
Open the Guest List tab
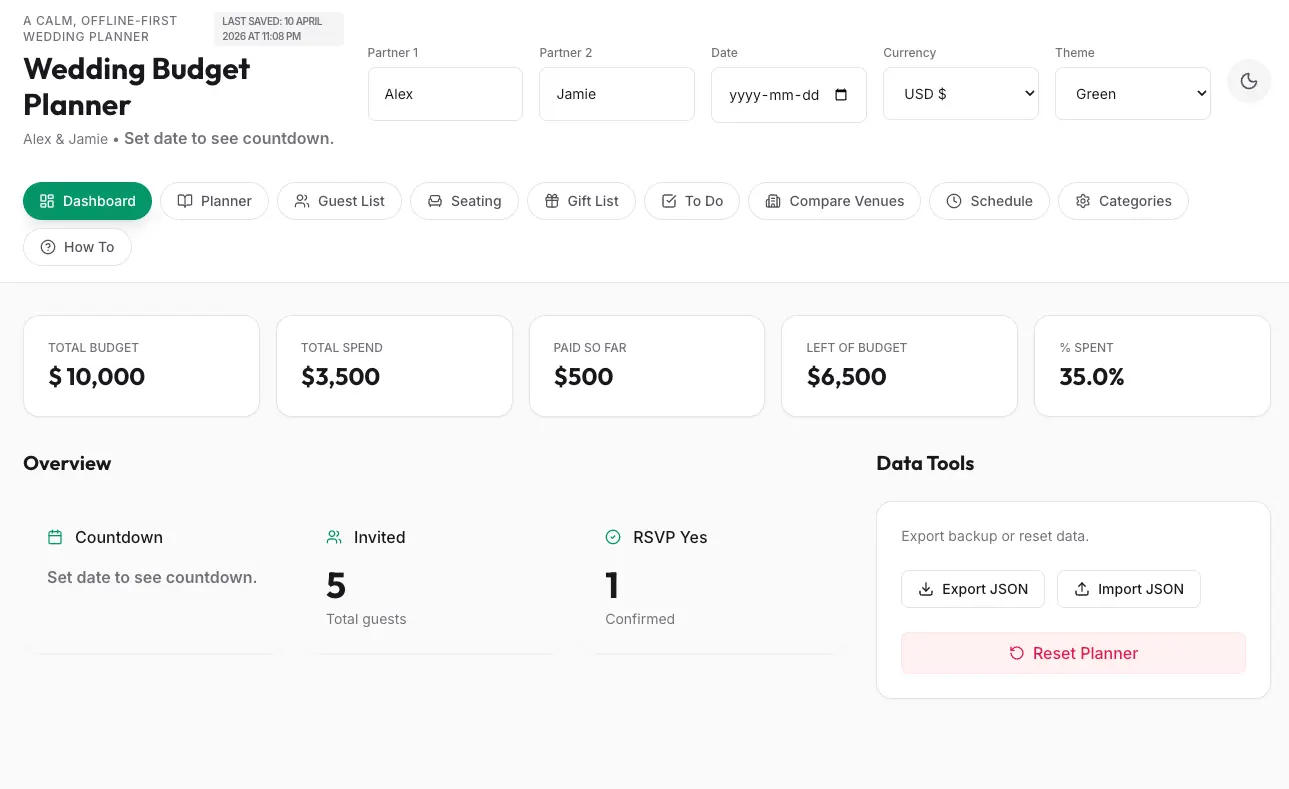pos(339,201)
